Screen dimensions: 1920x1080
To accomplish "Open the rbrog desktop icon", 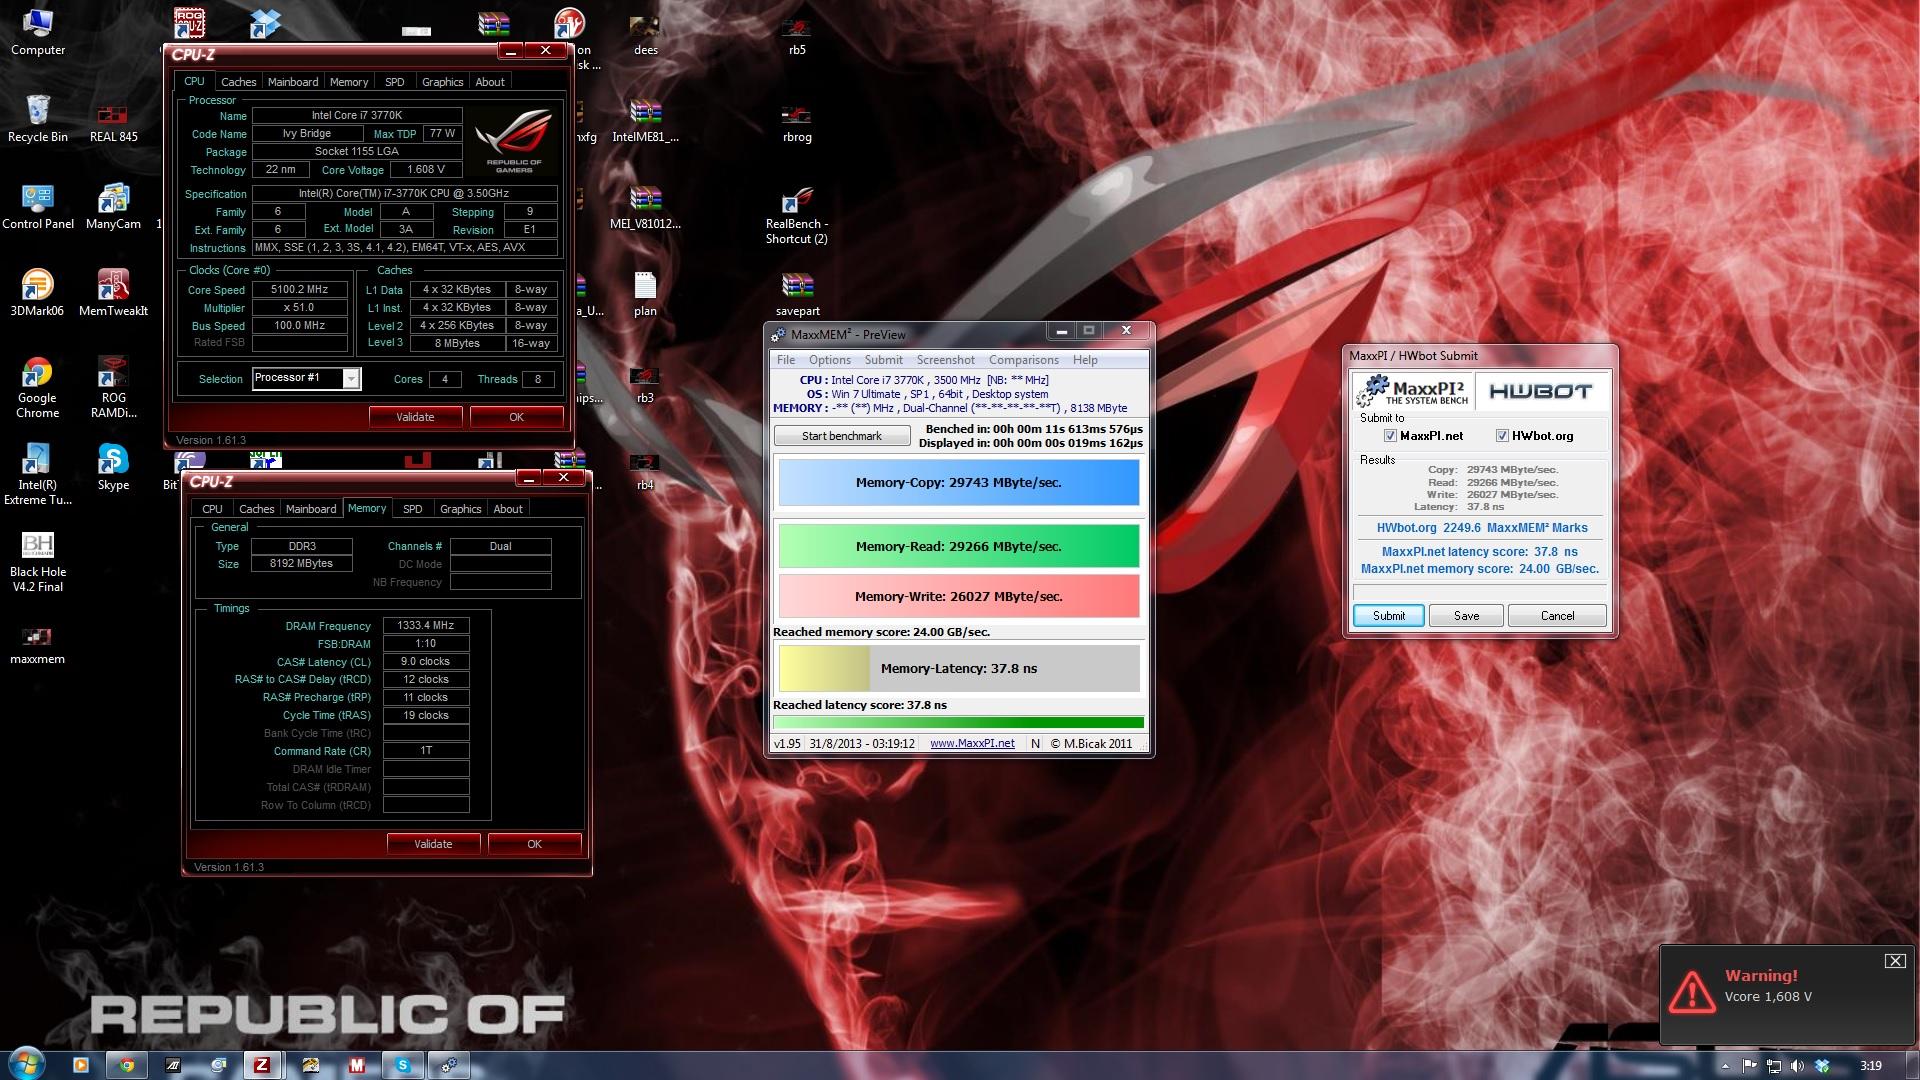I will [x=797, y=121].
